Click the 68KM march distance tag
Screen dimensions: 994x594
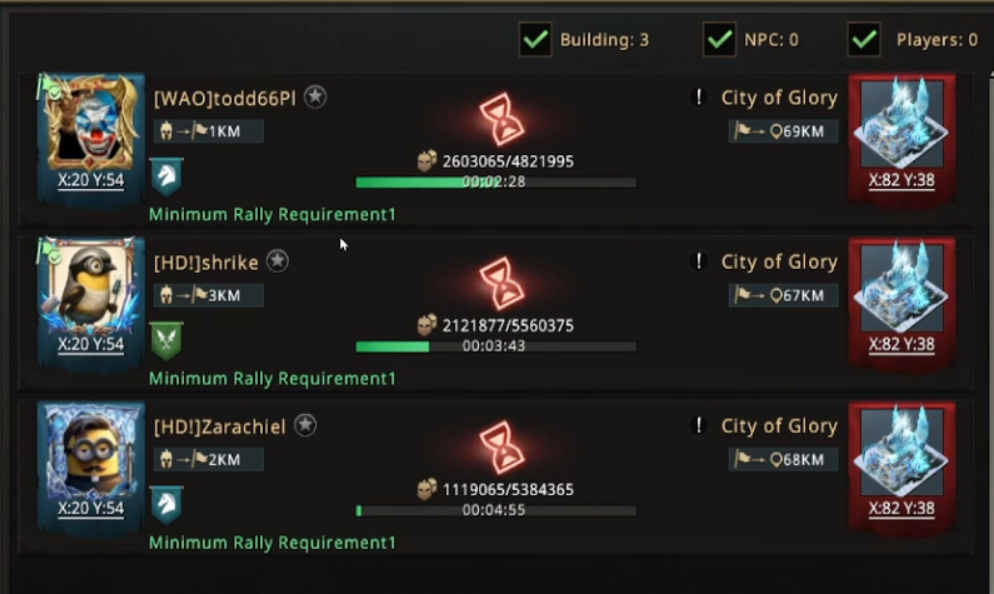click(x=783, y=460)
